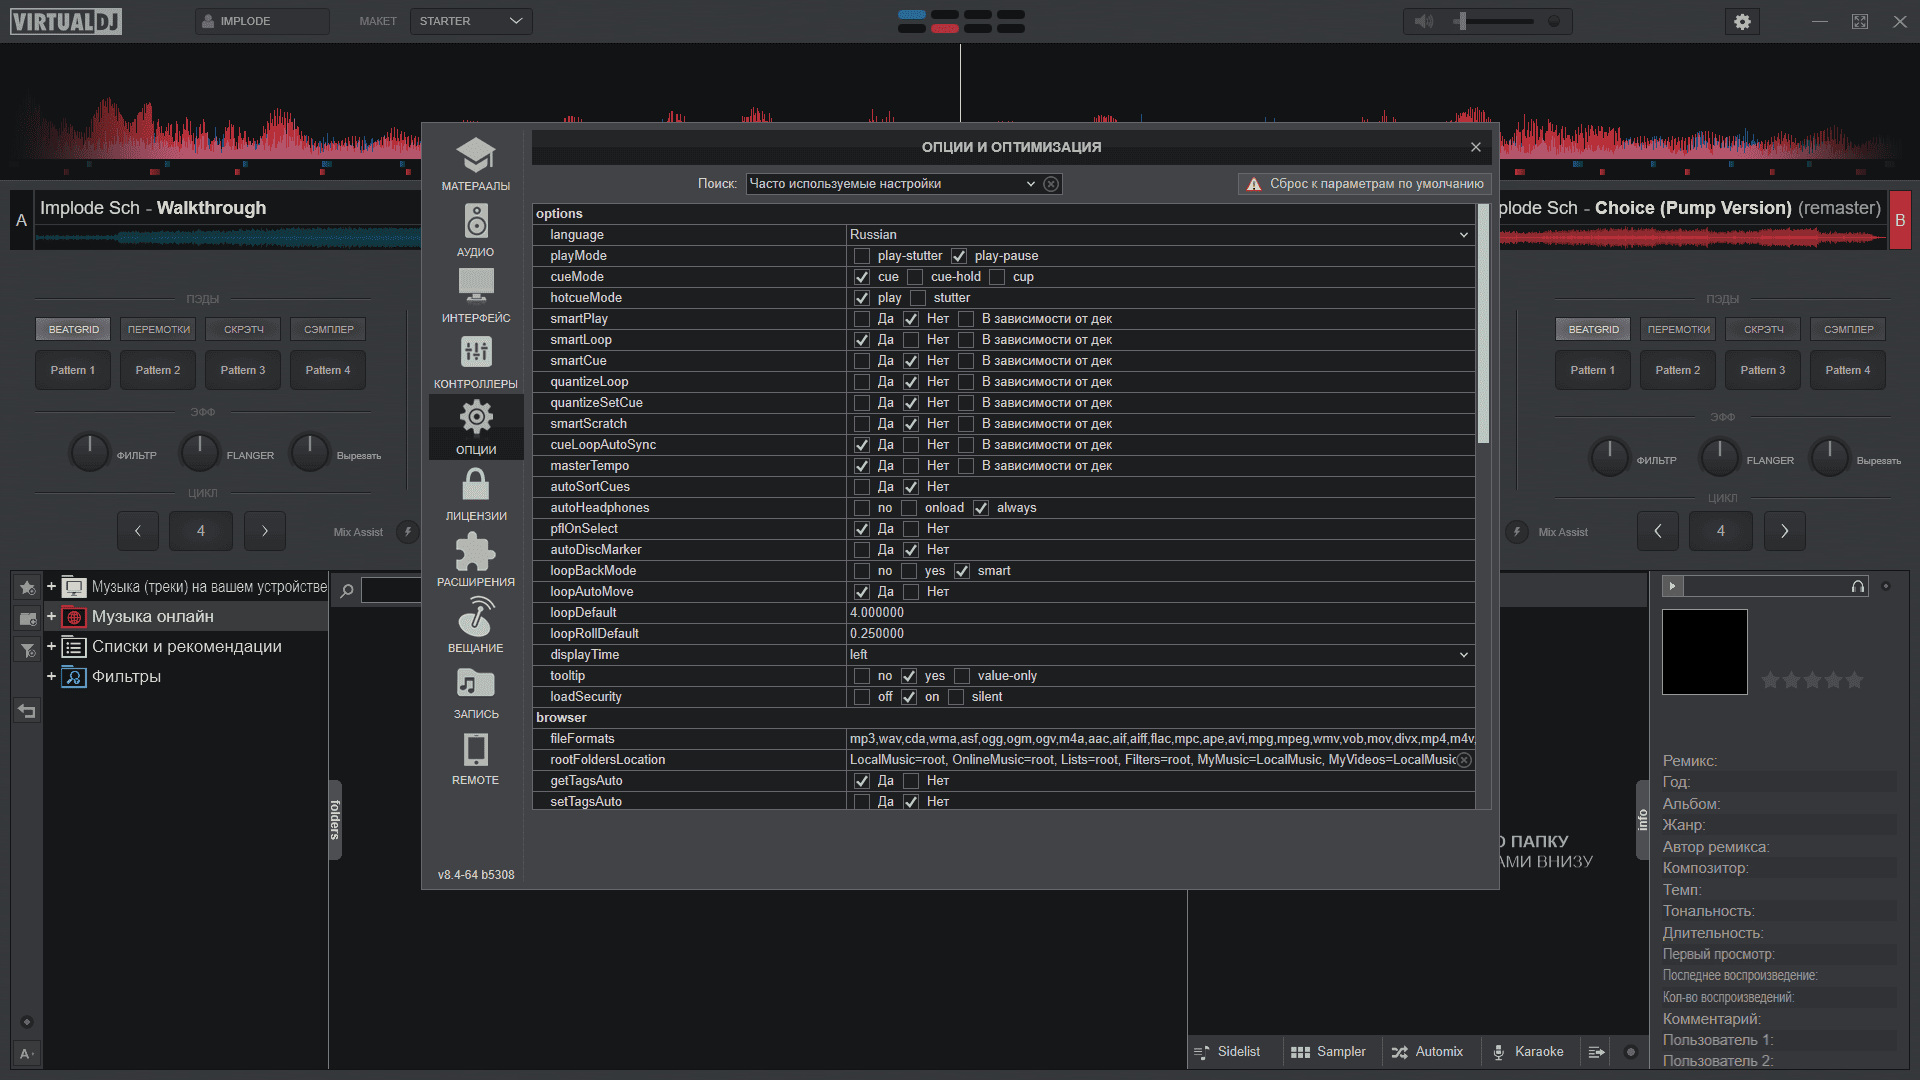
Task: Click the back arrow sidebar icon
Action: [x=27, y=711]
